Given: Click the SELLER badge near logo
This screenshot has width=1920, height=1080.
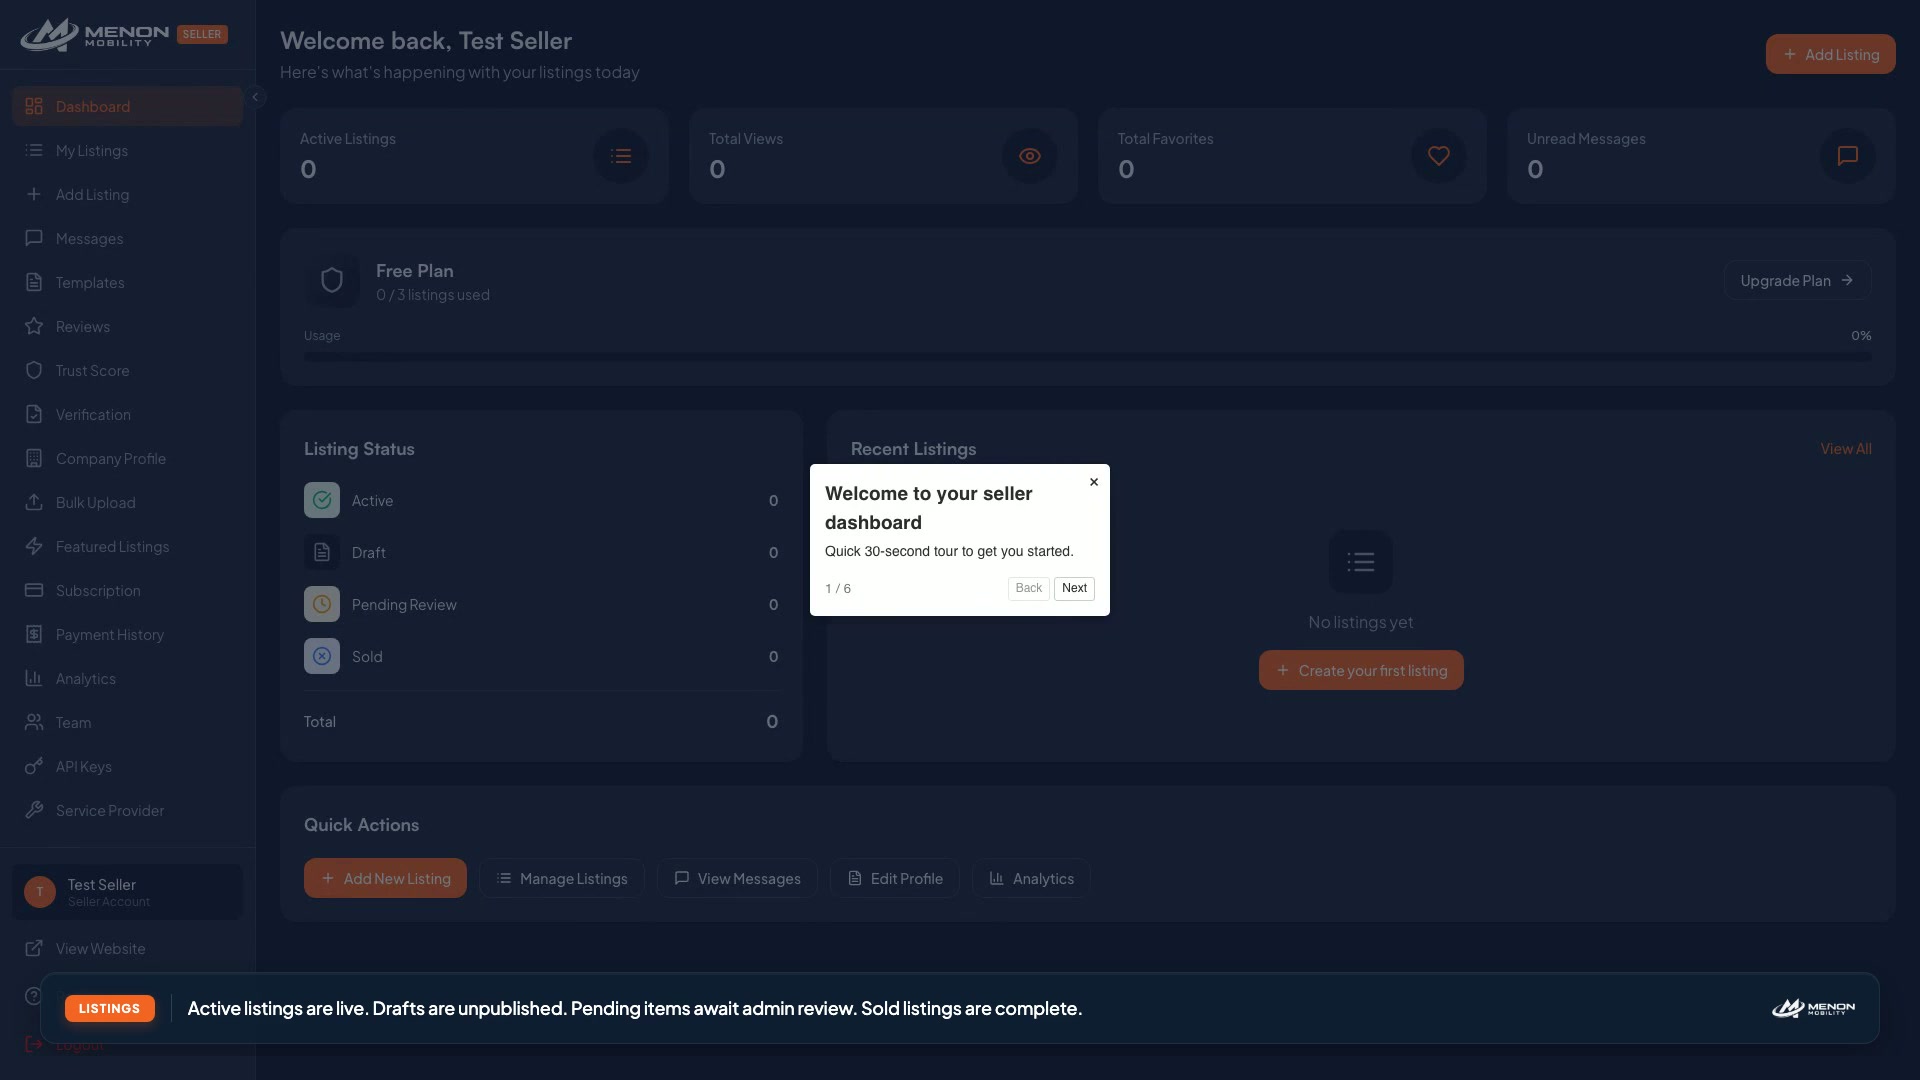Looking at the screenshot, I should pyautogui.click(x=202, y=34).
